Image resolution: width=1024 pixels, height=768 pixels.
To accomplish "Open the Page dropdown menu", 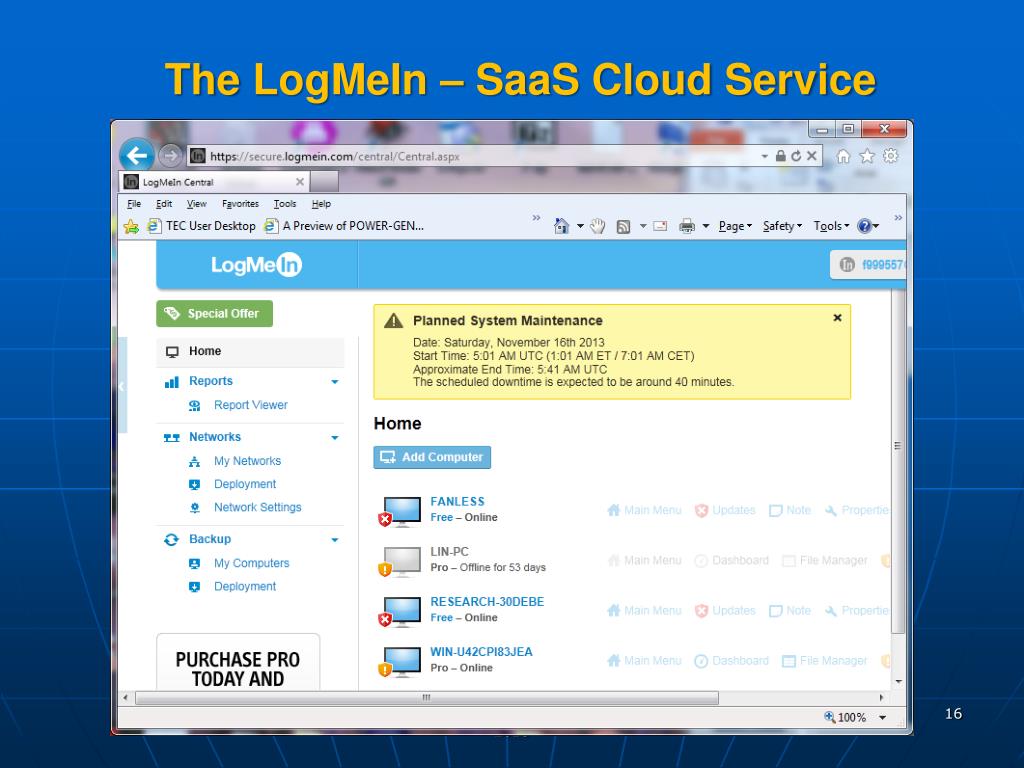I will pos(735,226).
